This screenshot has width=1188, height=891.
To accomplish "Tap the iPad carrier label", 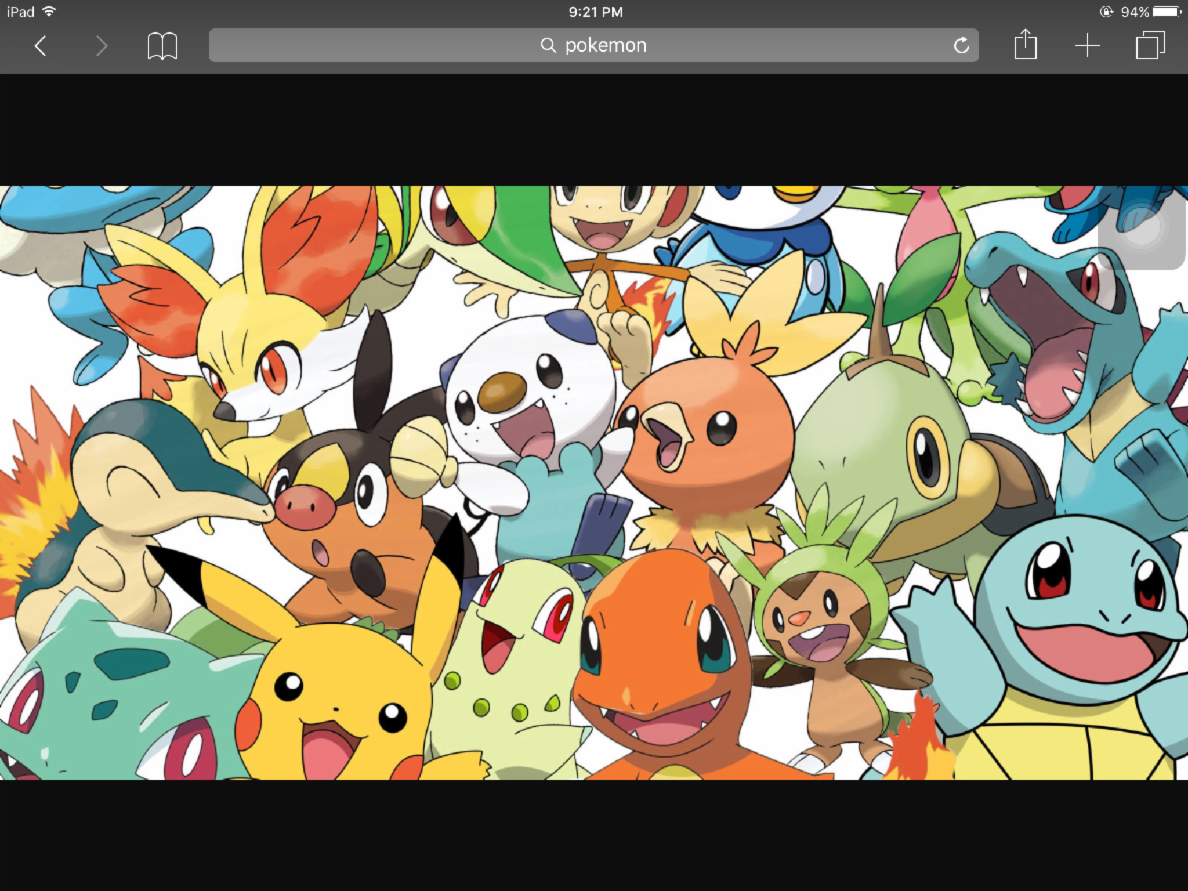I will click(20, 11).
